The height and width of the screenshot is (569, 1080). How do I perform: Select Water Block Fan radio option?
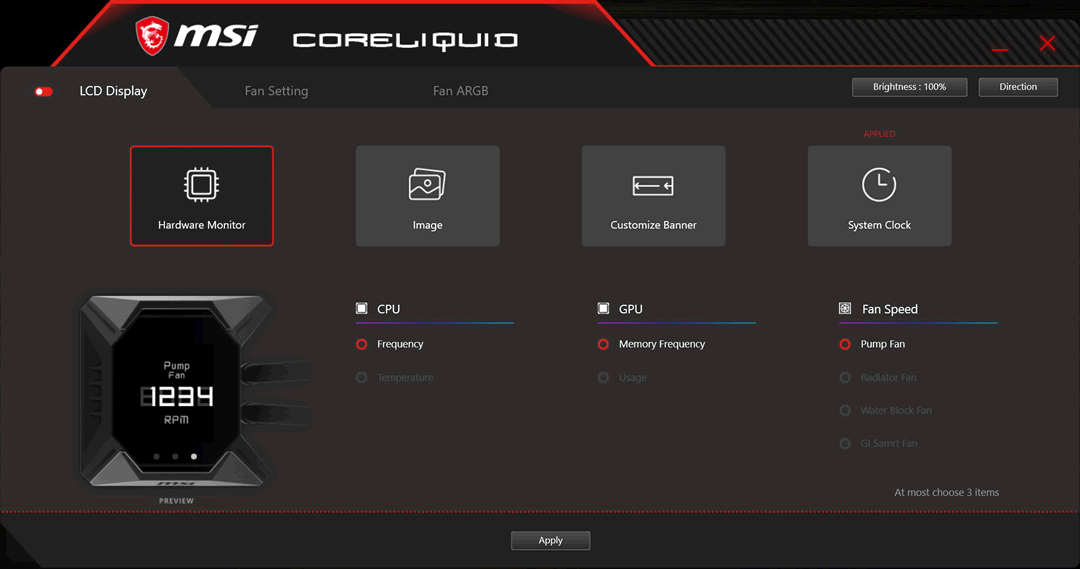pos(845,411)
